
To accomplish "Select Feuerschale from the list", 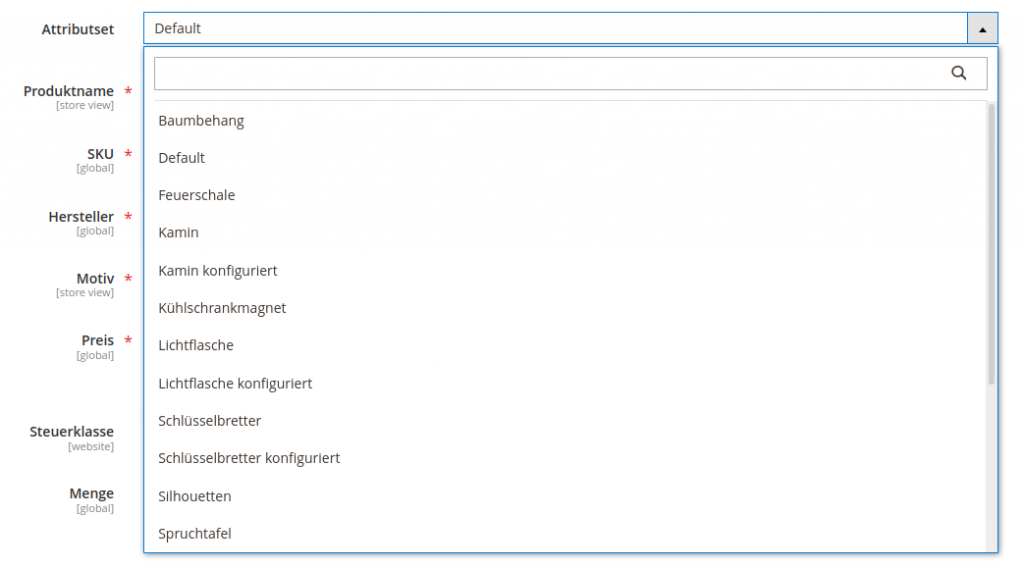I will point(197,195).
